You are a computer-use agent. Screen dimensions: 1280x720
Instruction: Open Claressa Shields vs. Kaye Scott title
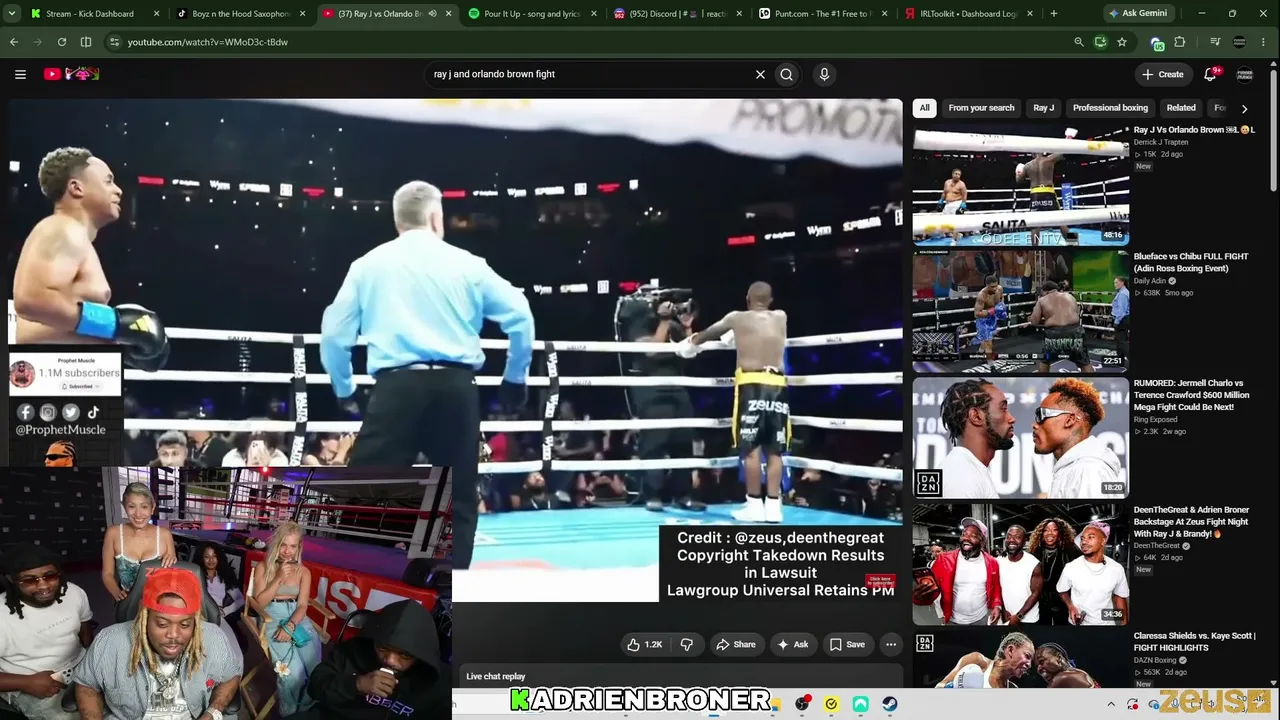(x=1194, y=641)
